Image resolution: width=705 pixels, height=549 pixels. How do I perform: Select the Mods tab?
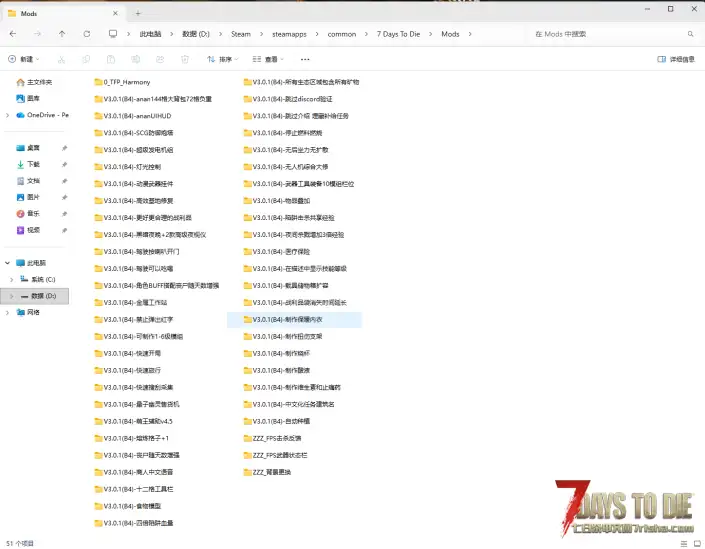point(63,13)
